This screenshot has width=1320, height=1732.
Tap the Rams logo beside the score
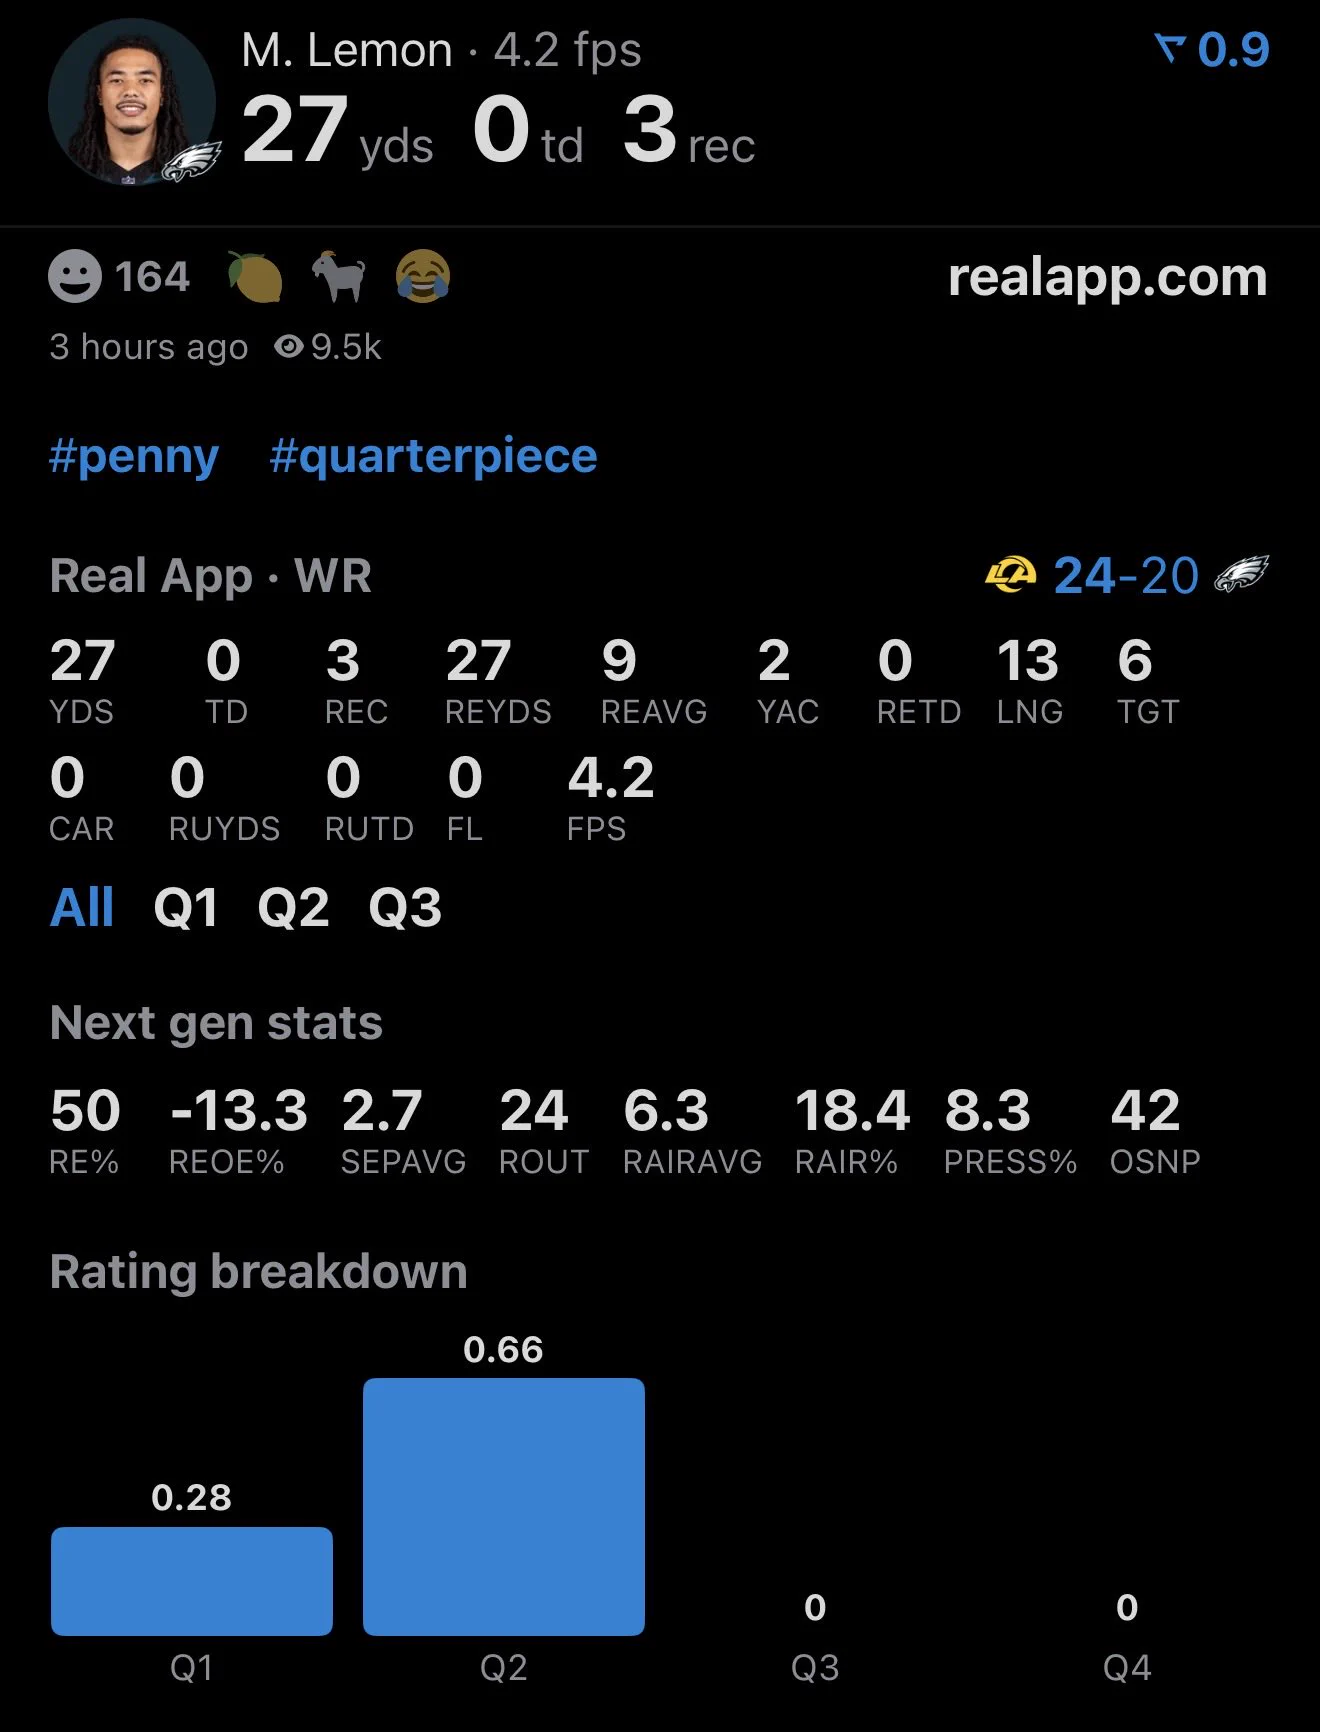[1010, 575]
